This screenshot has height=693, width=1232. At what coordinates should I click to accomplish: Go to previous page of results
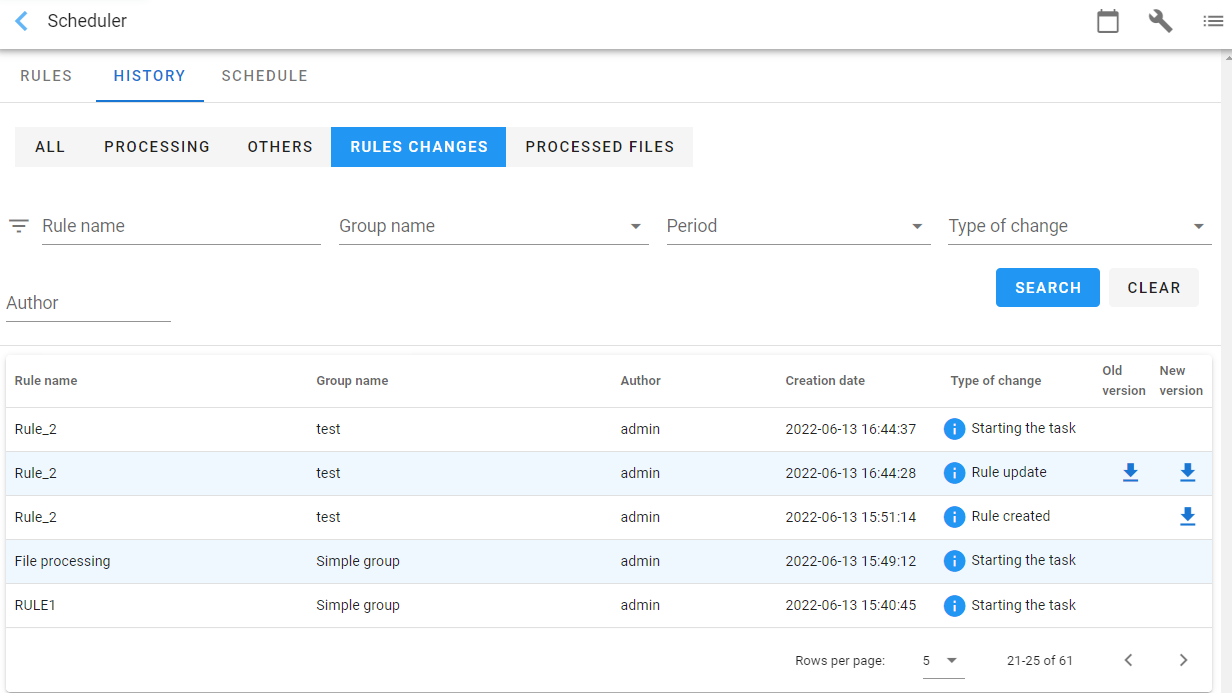[1129, 660]
